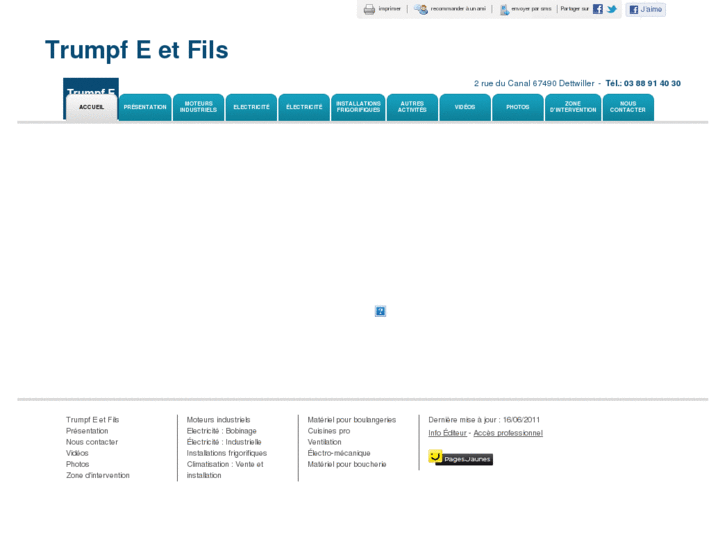Open footer link Matériel pour boulangeries
727x545 pixels.
[x=351, y=420]
